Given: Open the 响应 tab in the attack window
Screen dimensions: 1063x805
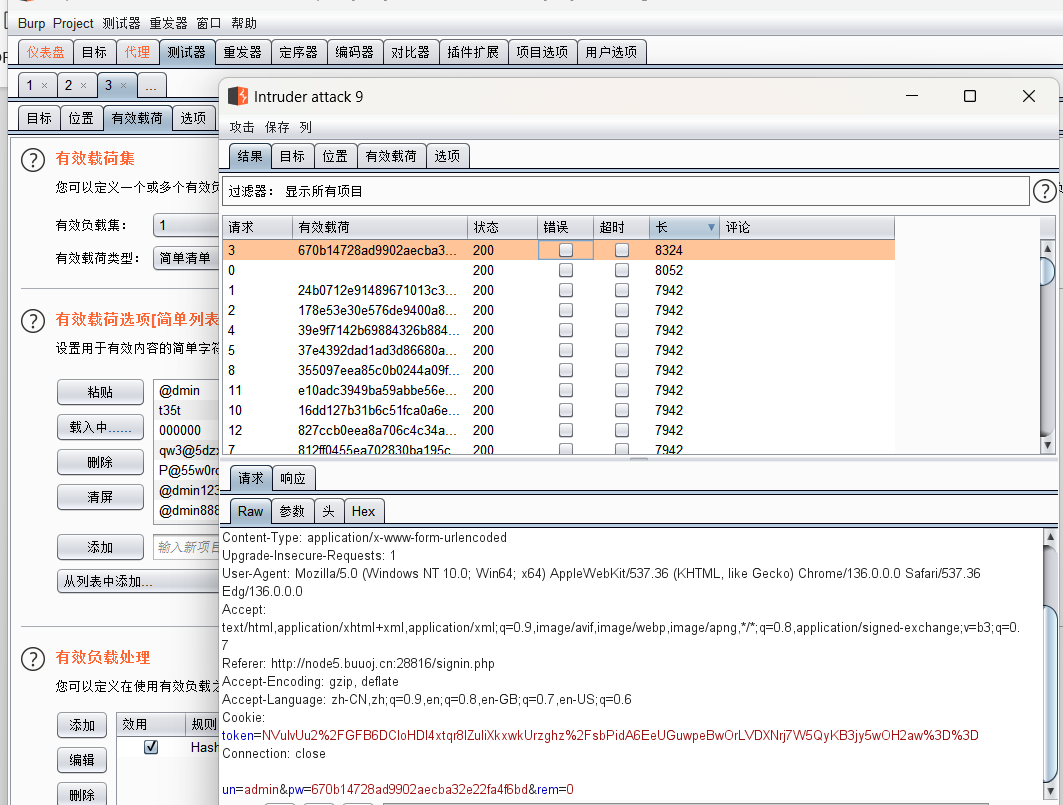Looking at the screenshot, I should (293, 478).
